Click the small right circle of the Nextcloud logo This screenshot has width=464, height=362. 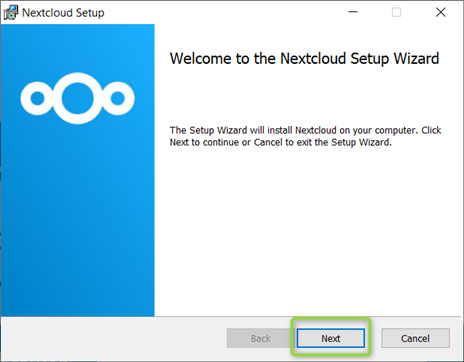coord(118,98)
